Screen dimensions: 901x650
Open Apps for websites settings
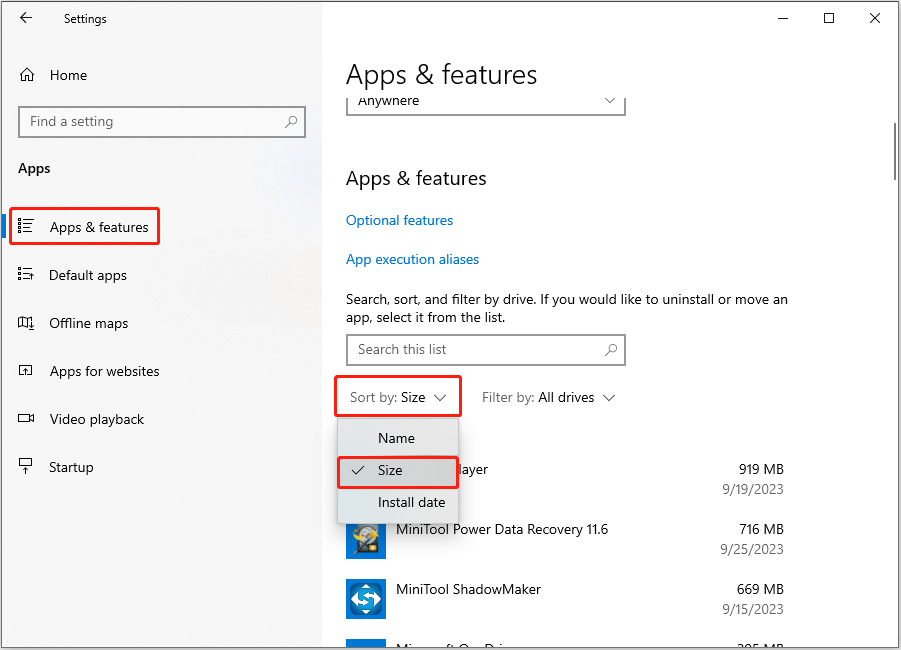(104, 371)
